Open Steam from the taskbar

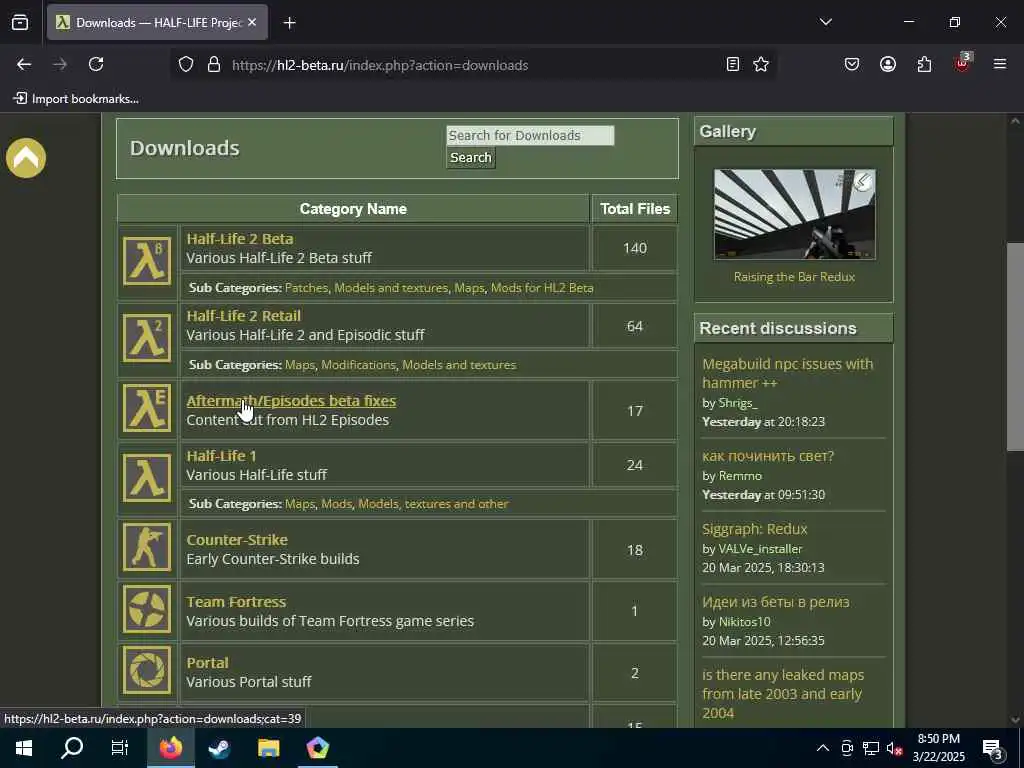tap(219, 748)
